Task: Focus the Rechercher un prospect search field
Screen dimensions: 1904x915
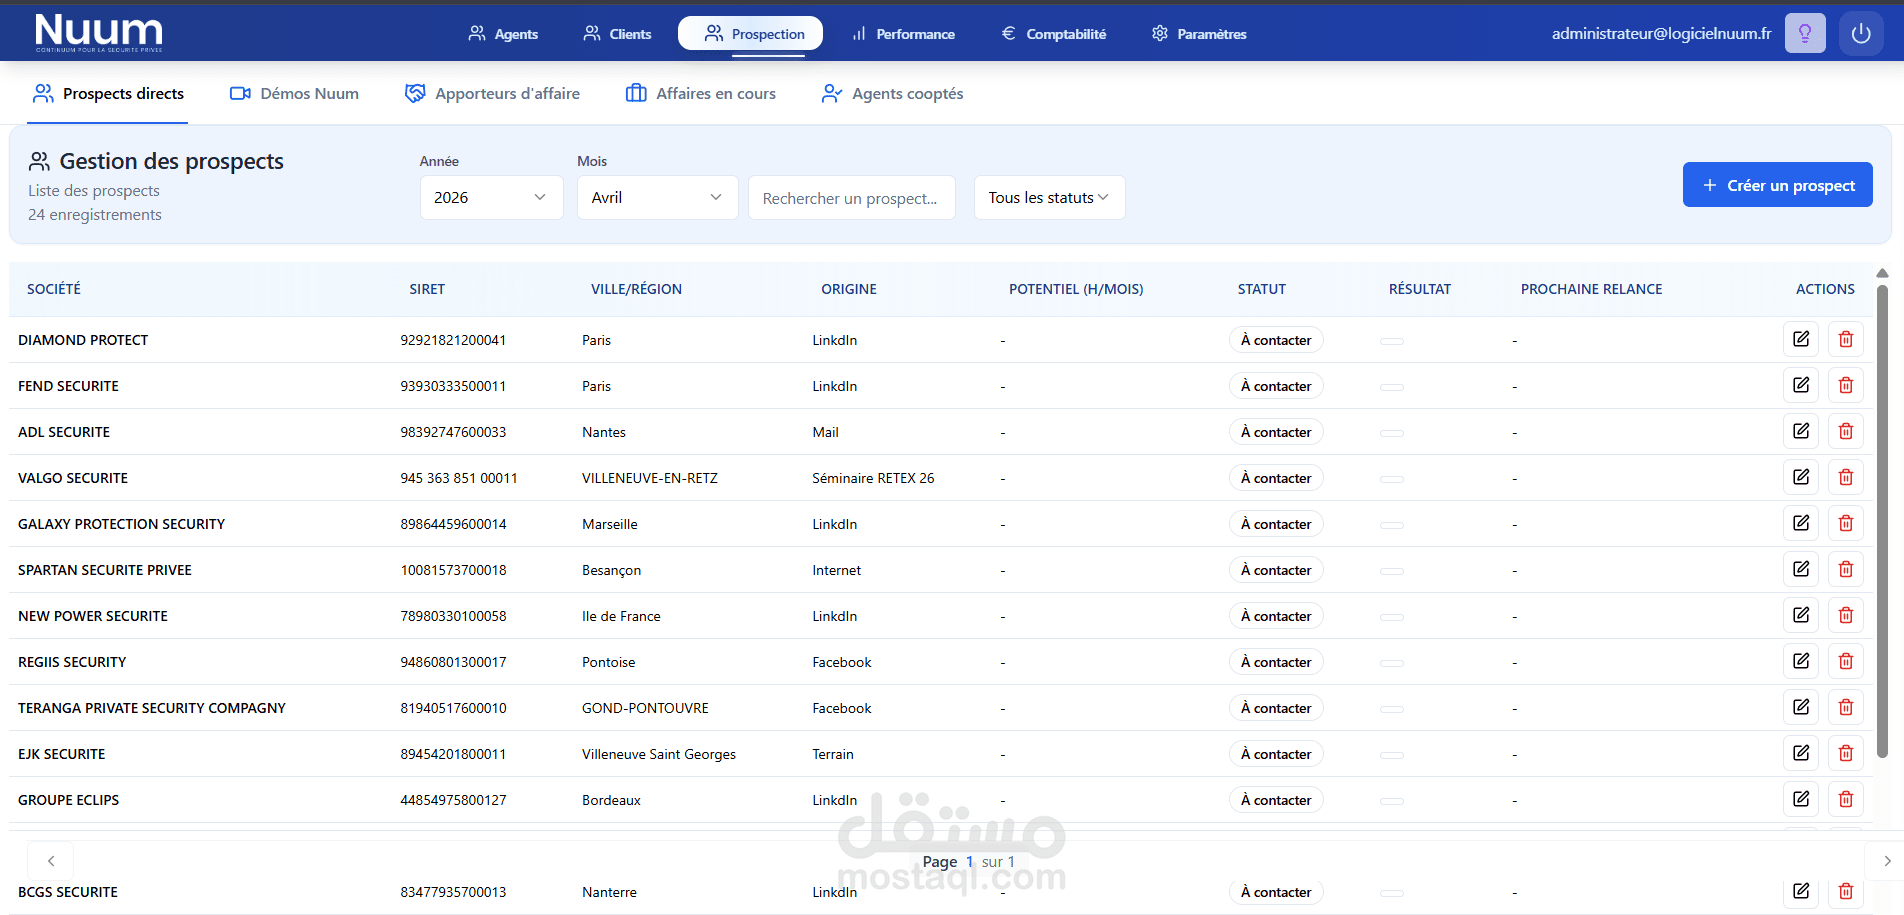Action: tap(851, 198)
